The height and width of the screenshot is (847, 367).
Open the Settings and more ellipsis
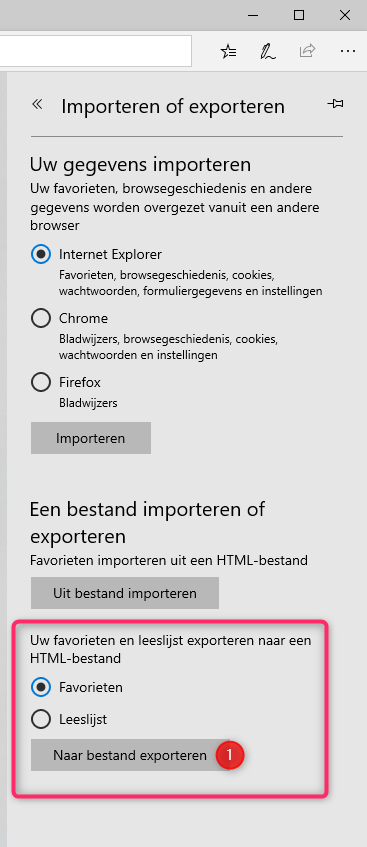348,51
